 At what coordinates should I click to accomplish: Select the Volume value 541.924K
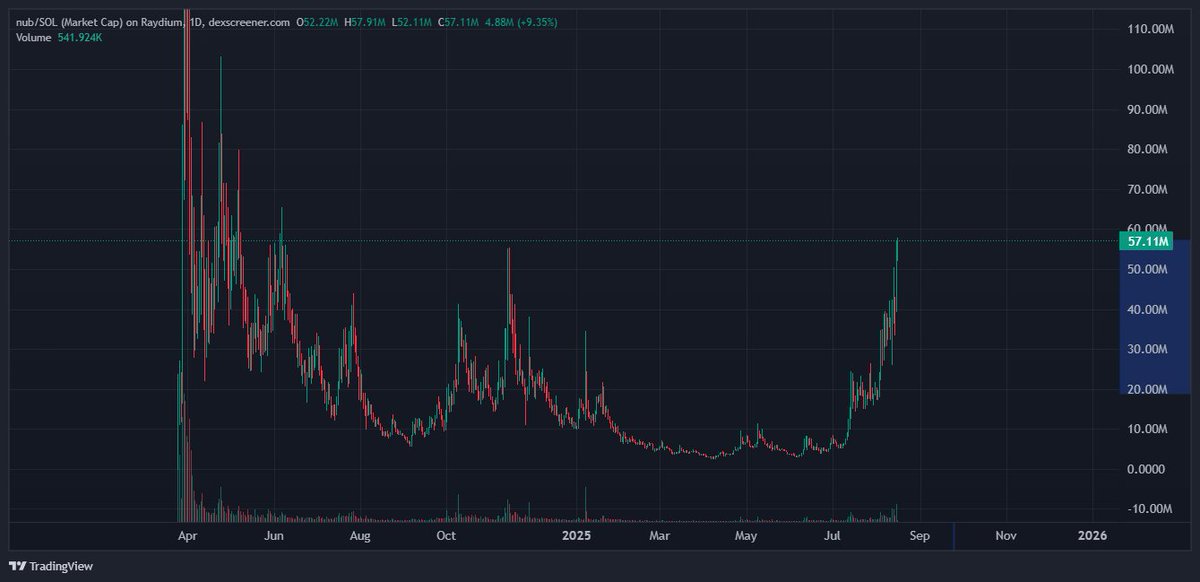(x=82, y=36)
